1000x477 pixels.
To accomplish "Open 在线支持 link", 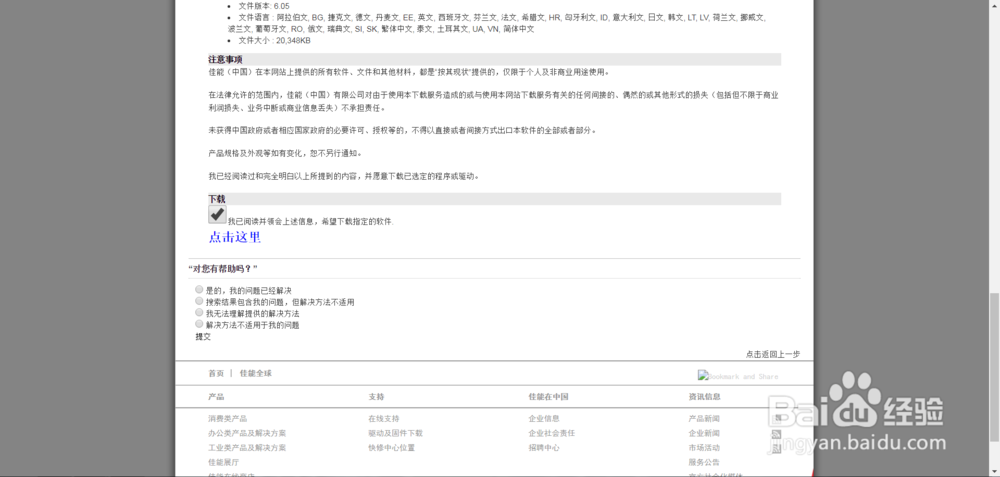I will (x=384, y=419).
